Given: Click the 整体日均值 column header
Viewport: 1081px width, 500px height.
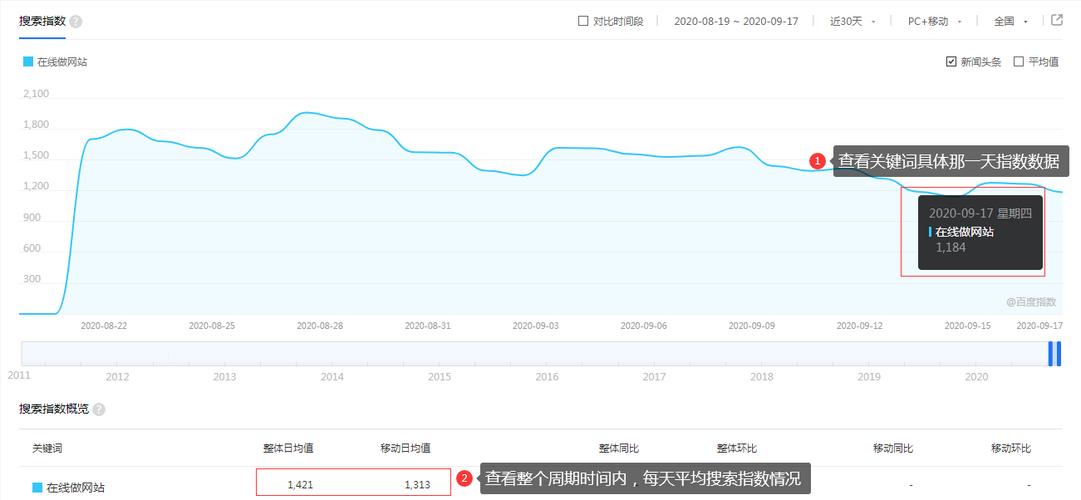Looking at the screenshot, I should (288, 448).
